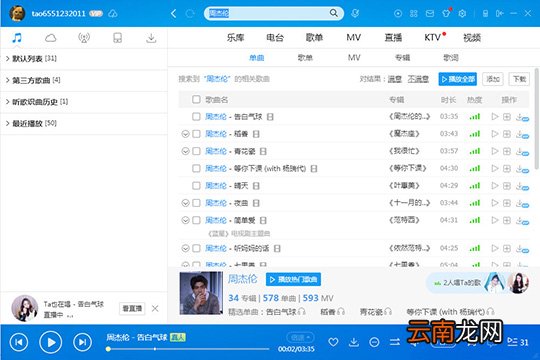Check the 晴天 song checkbox

196,186
